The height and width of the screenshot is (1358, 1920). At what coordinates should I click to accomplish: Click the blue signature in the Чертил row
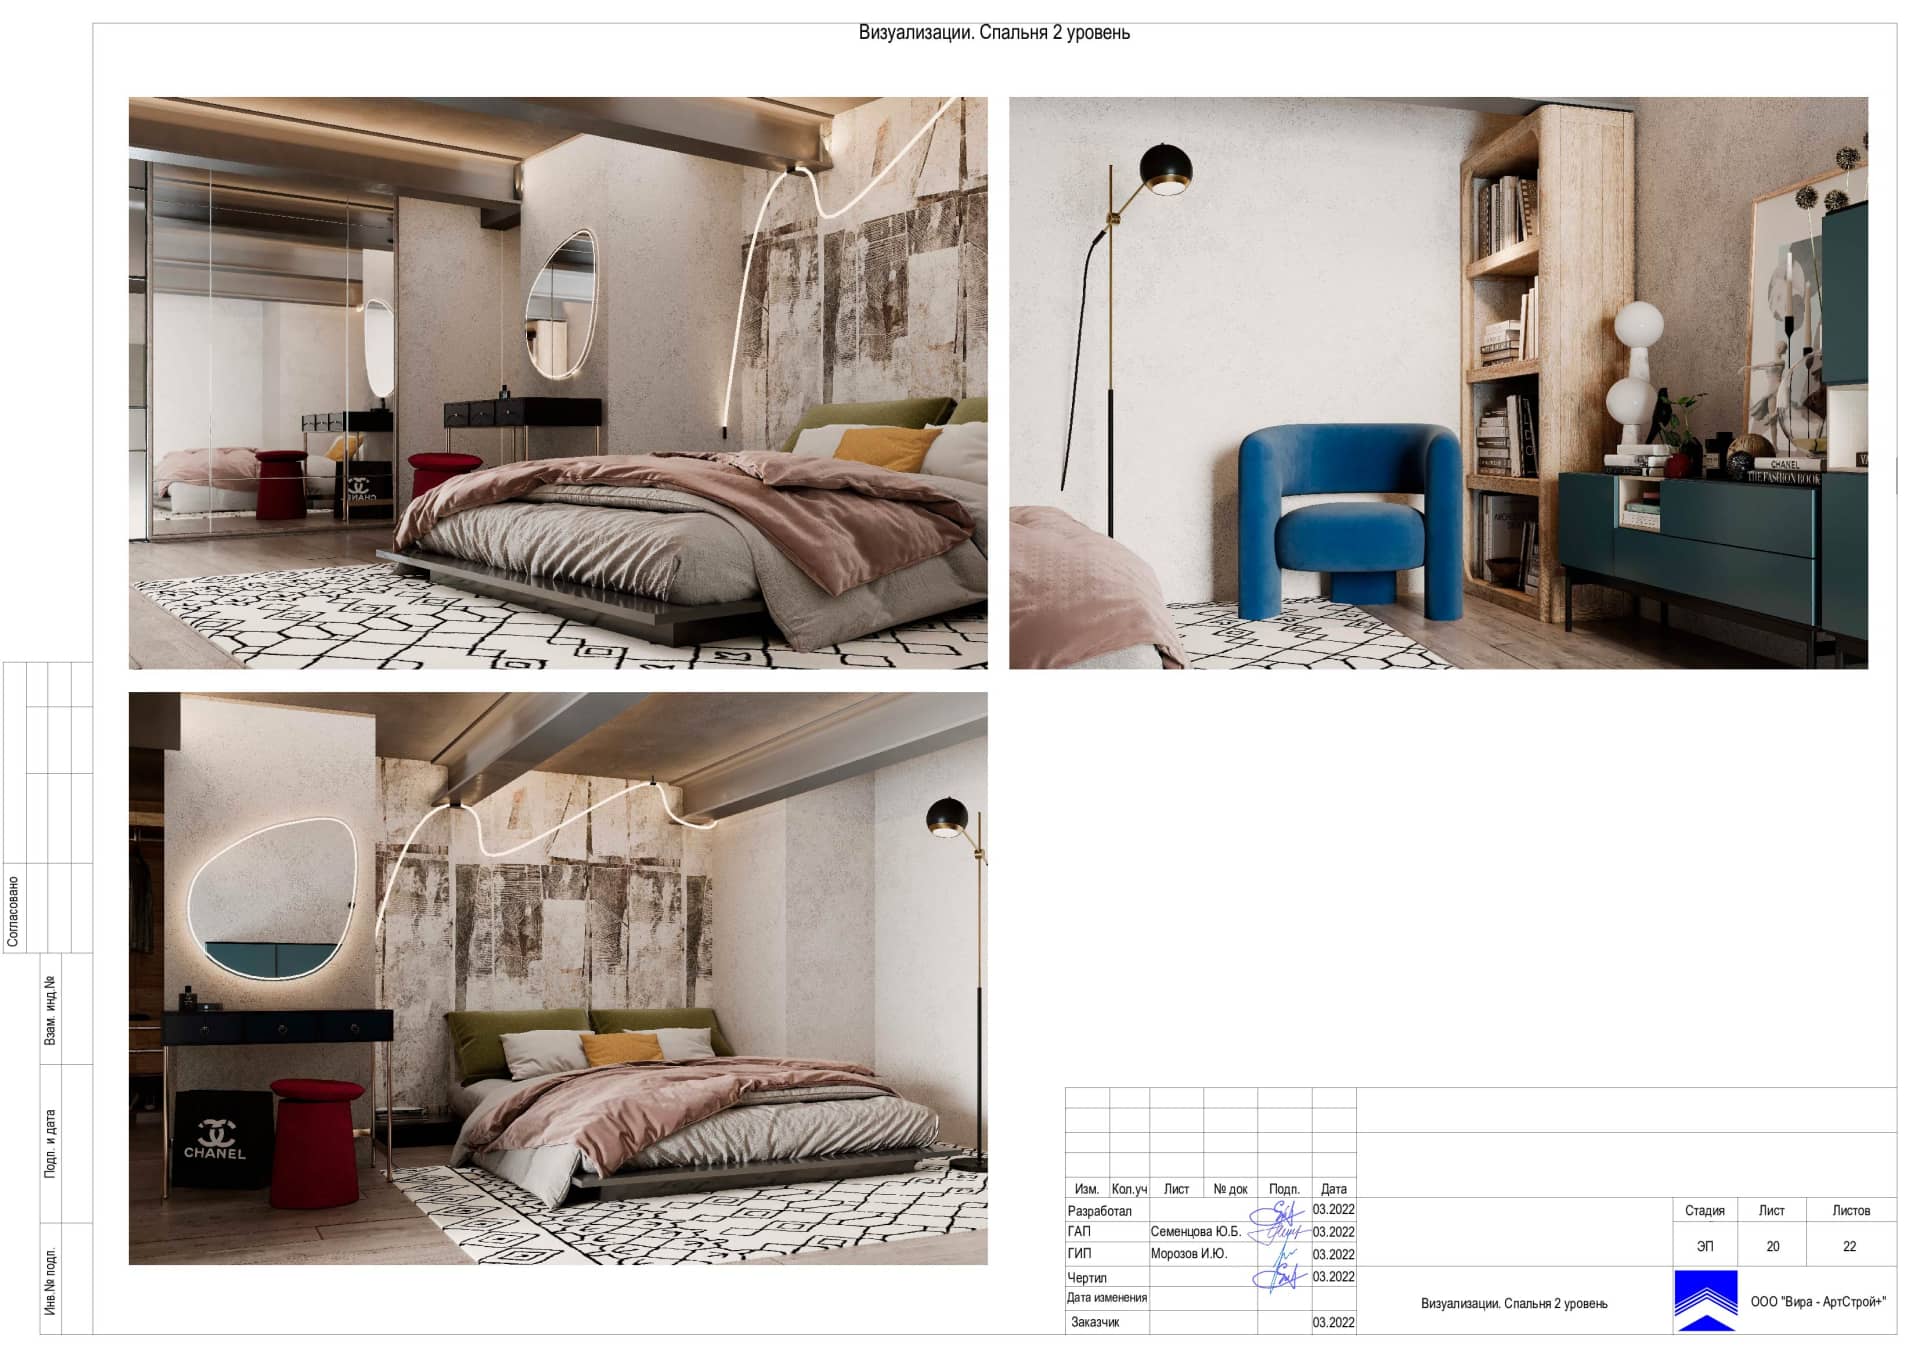point(1279,1276)
